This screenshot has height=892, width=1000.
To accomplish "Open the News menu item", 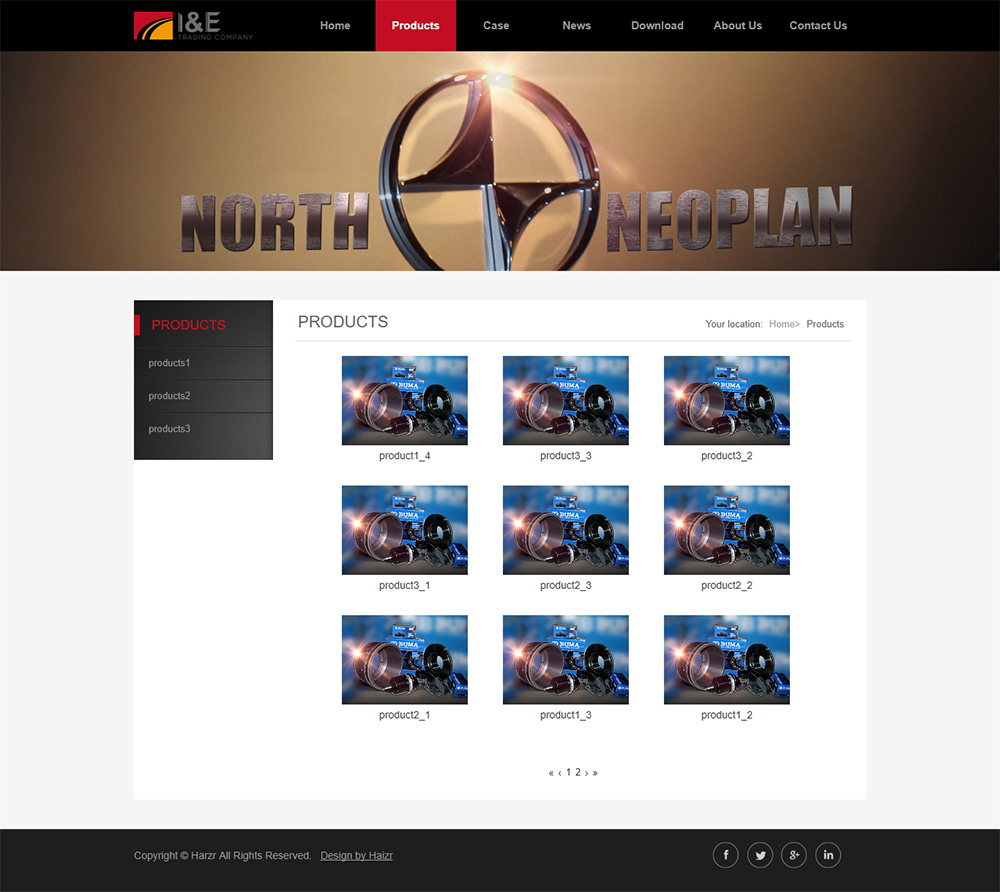I will [577, 26].
